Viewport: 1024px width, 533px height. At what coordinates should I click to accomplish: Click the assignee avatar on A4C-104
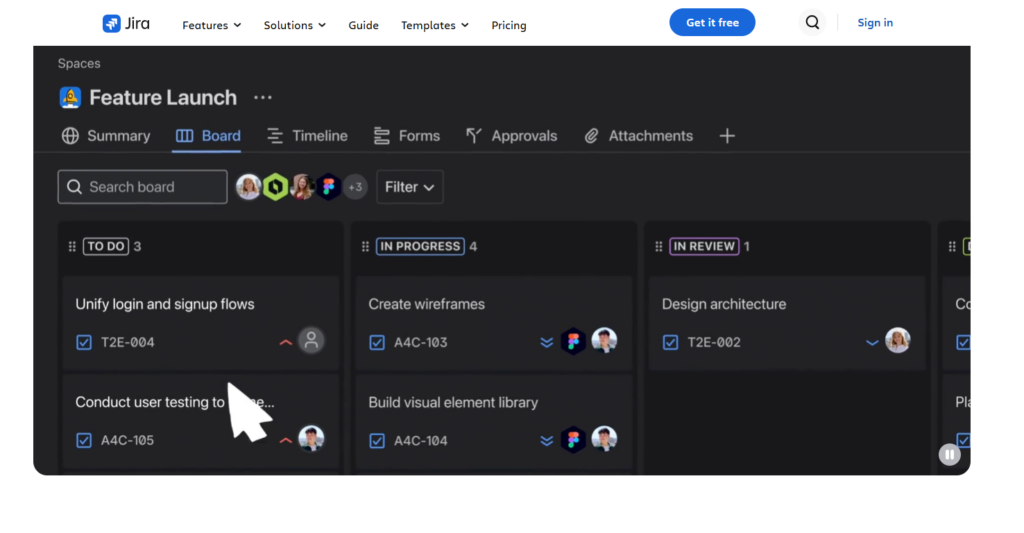(x=604, y=438)
